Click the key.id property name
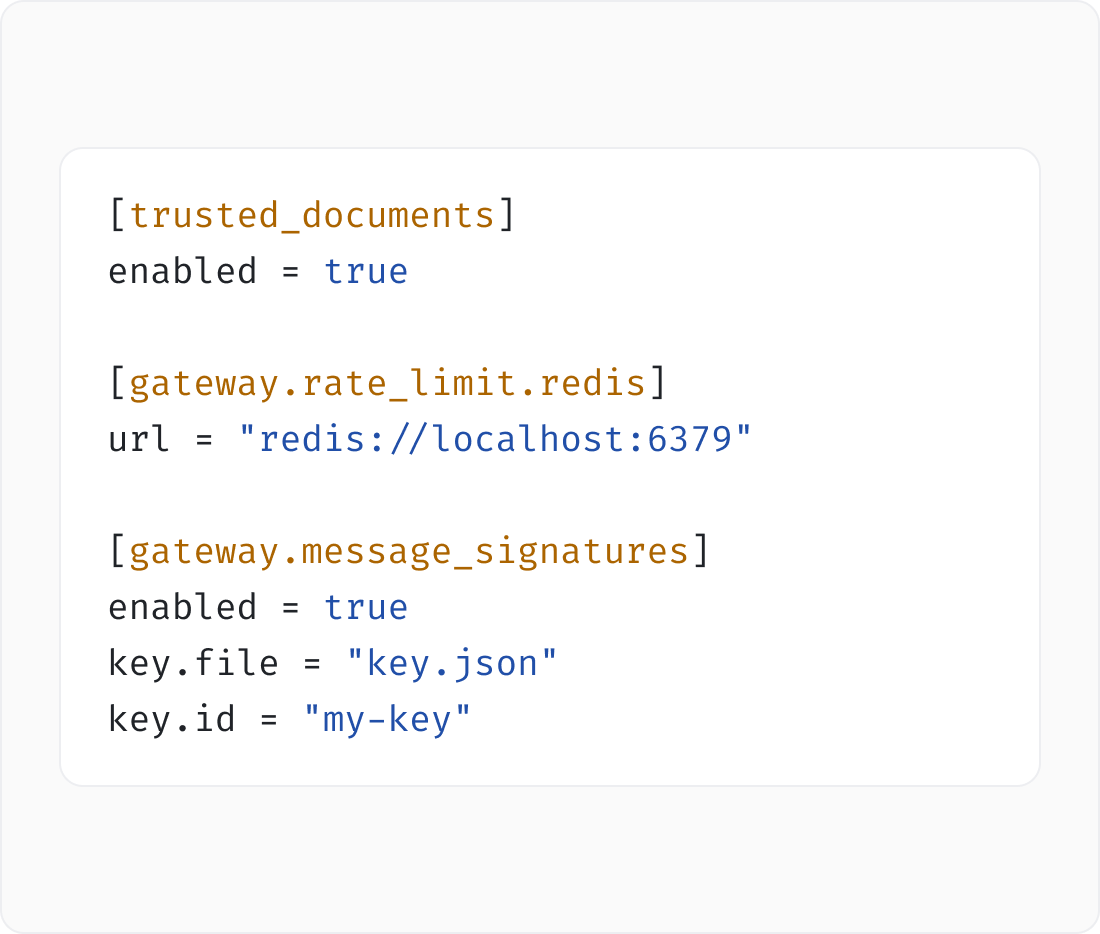The width and height of the screenshot is (1100, 934). pos(172,719)
